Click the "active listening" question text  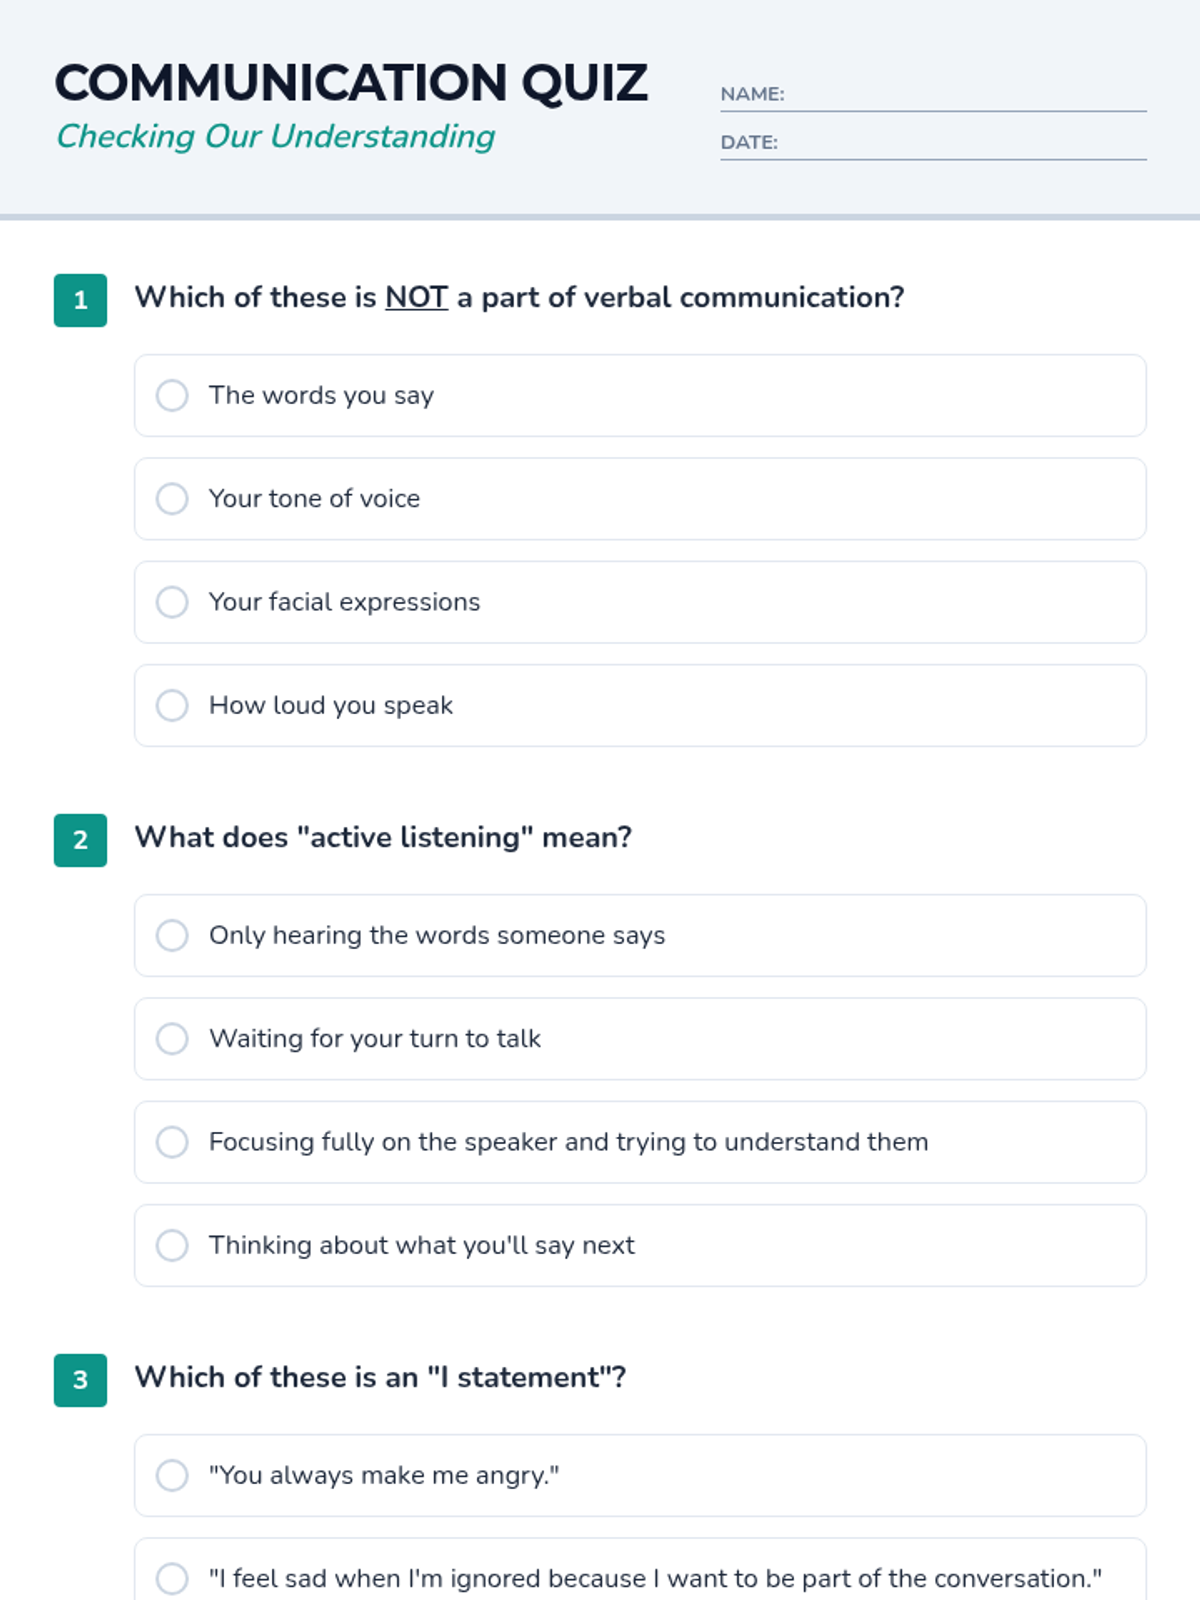(383, 837)
